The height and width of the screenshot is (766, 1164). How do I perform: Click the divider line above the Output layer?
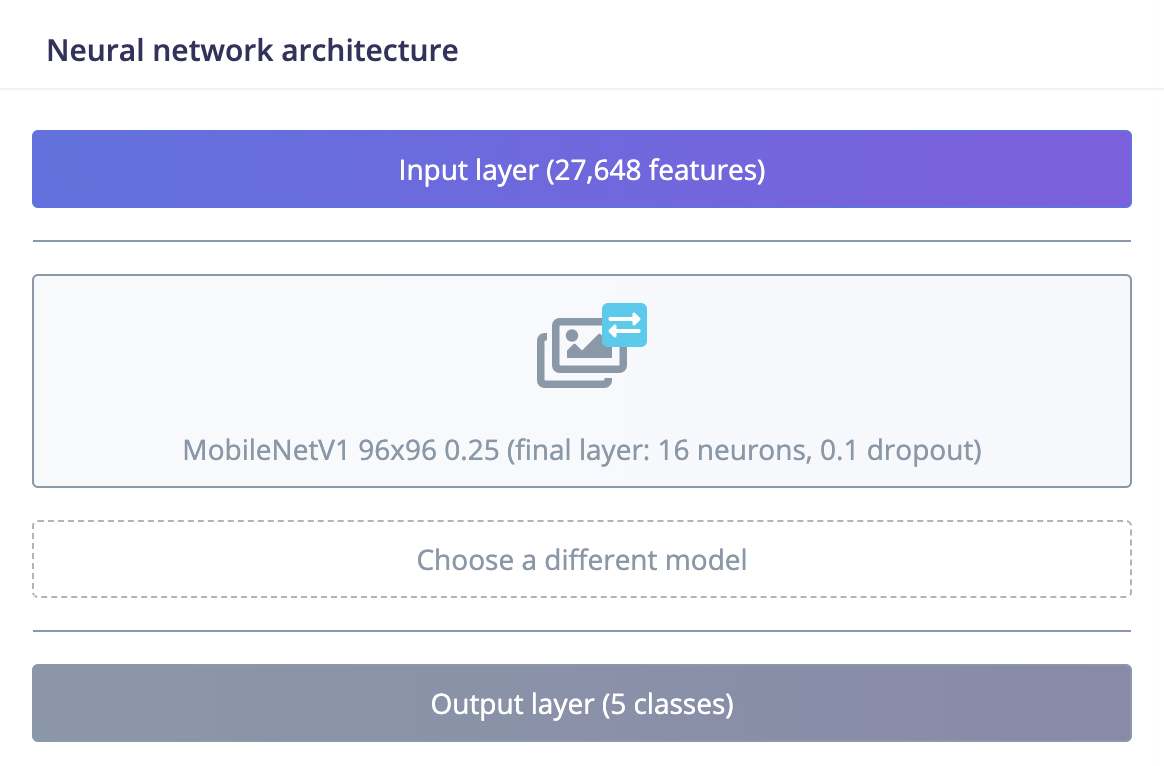click(x=582, y=631)
